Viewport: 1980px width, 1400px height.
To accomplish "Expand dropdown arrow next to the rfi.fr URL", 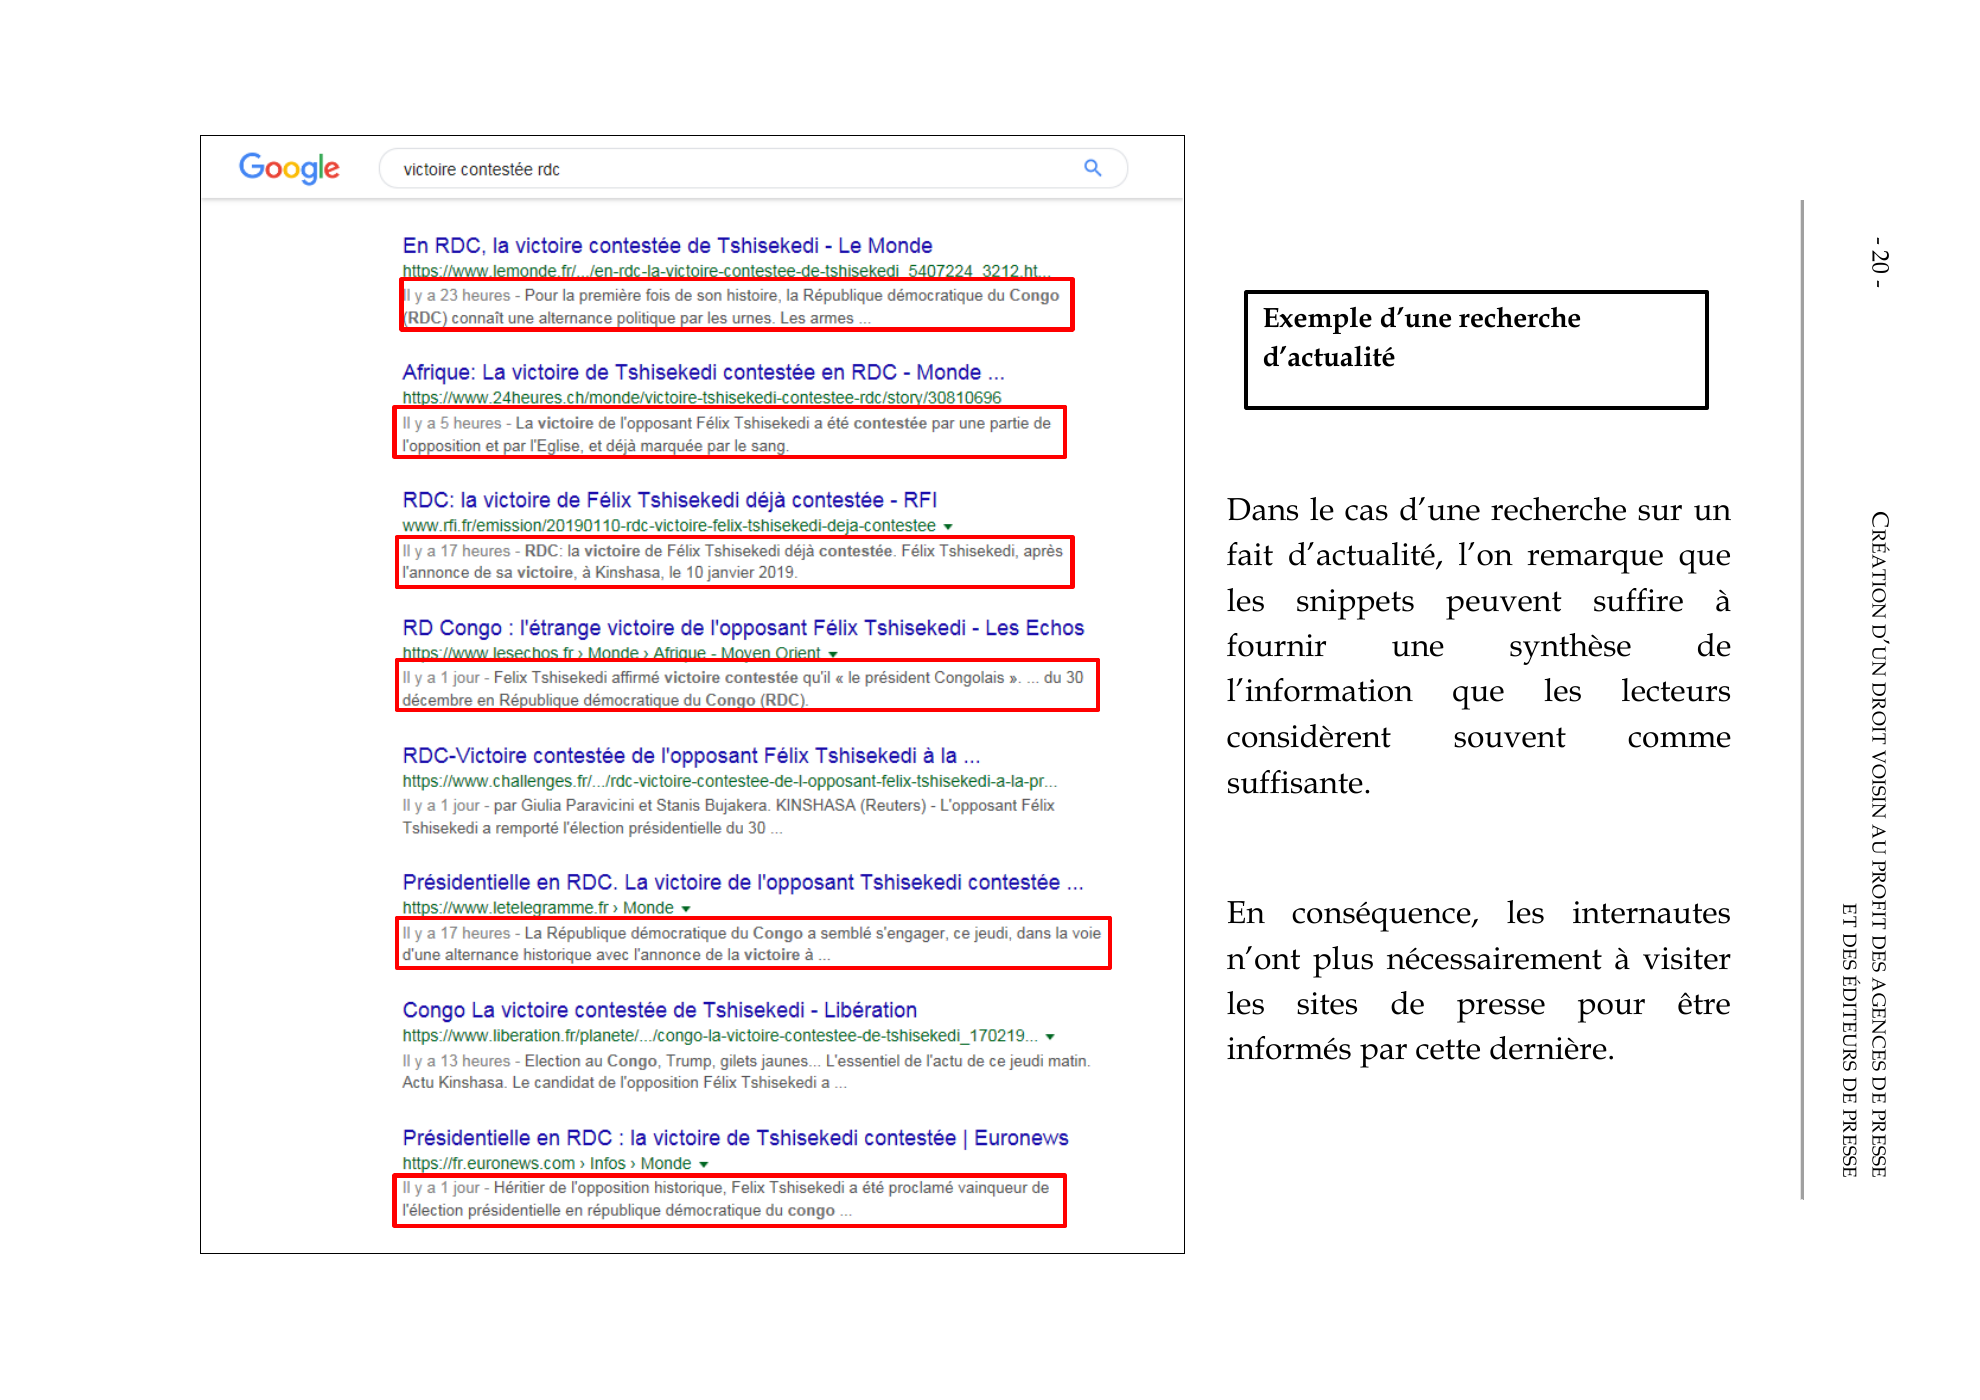I will (x=948, y=526).
